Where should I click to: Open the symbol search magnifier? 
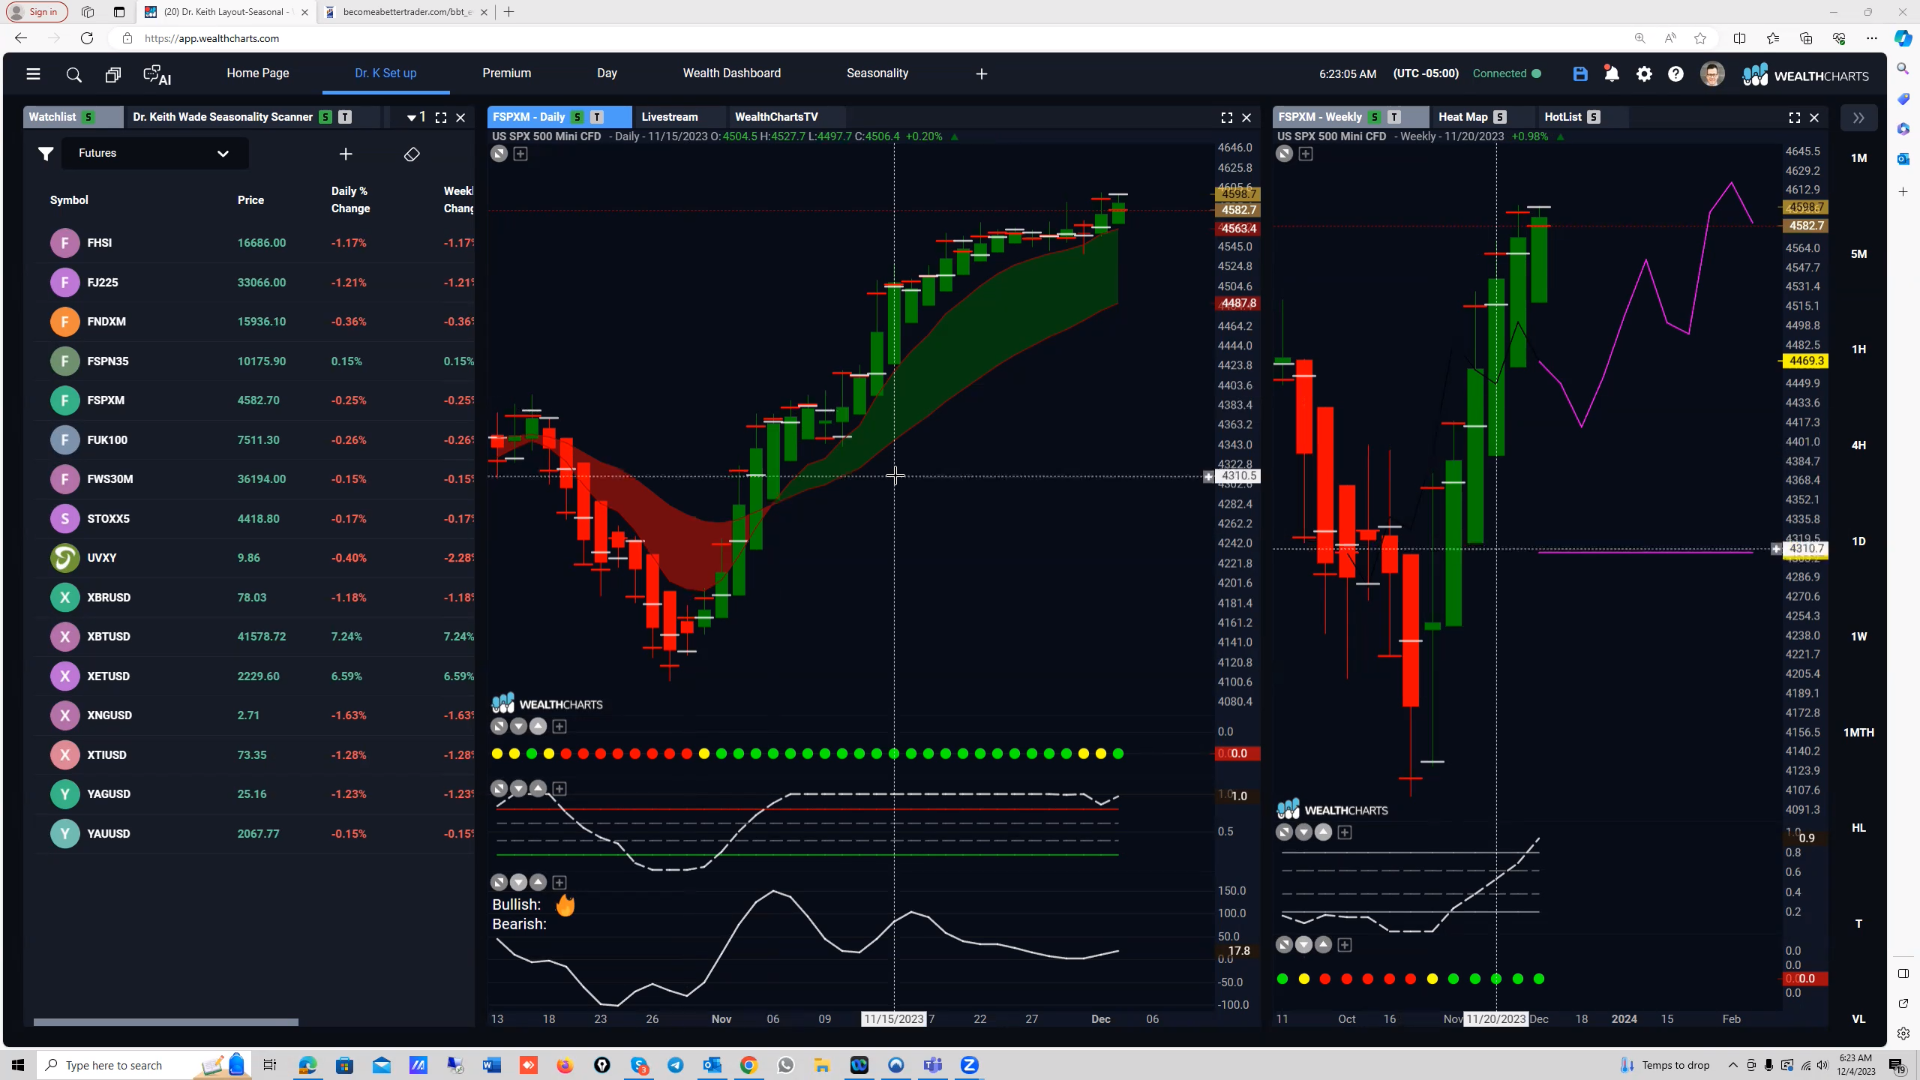tap(74, 75)
